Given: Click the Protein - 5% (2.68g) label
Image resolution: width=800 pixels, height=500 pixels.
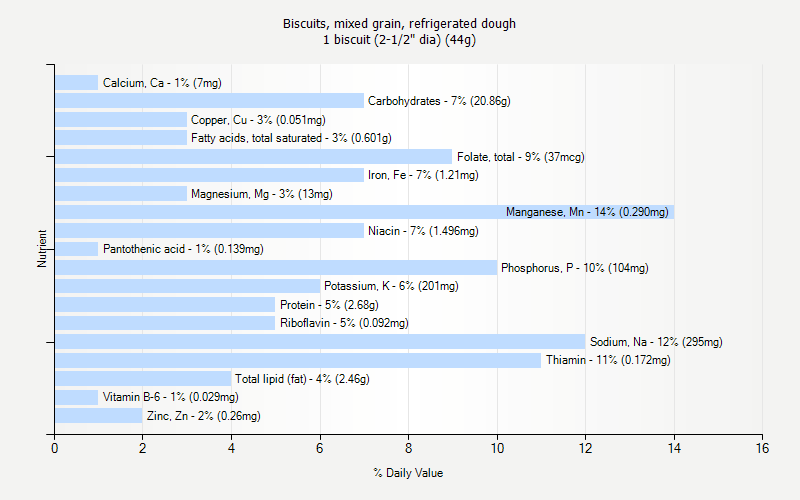Looking at the screenshot, I should click(x=329, y=305).
